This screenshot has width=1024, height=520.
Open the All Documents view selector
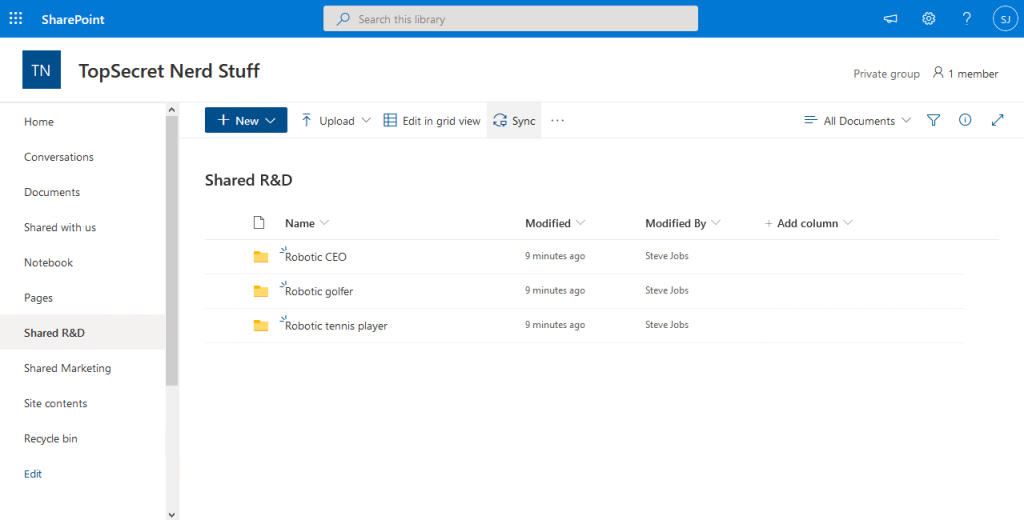[x=857, y=120]
